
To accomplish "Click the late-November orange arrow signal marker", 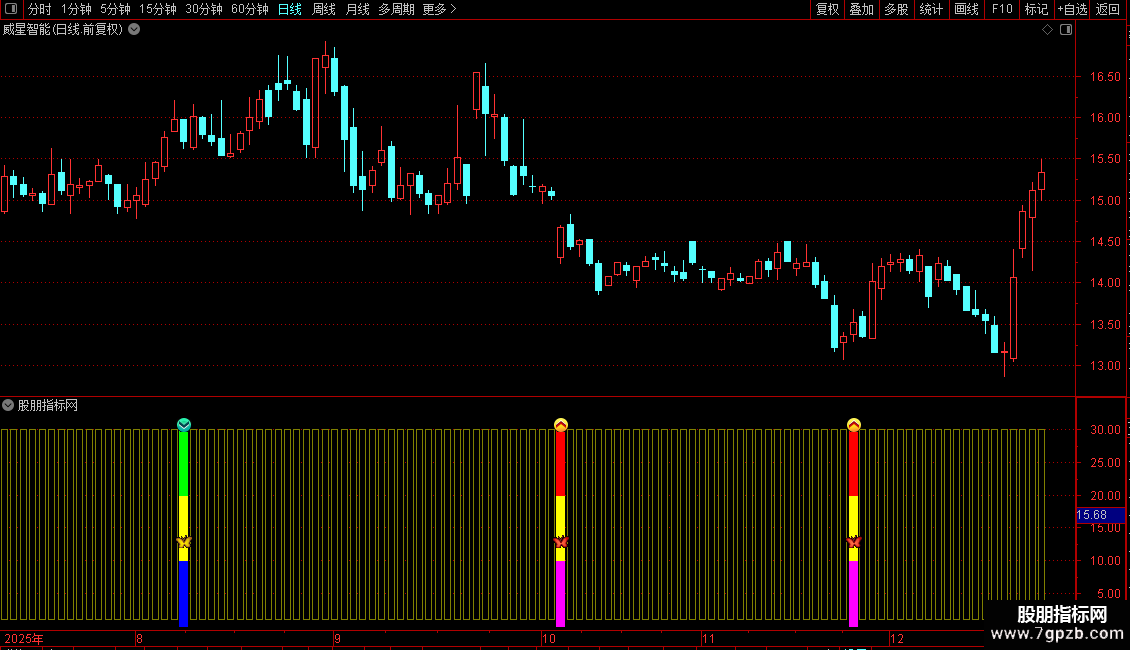I will (854, 424).
